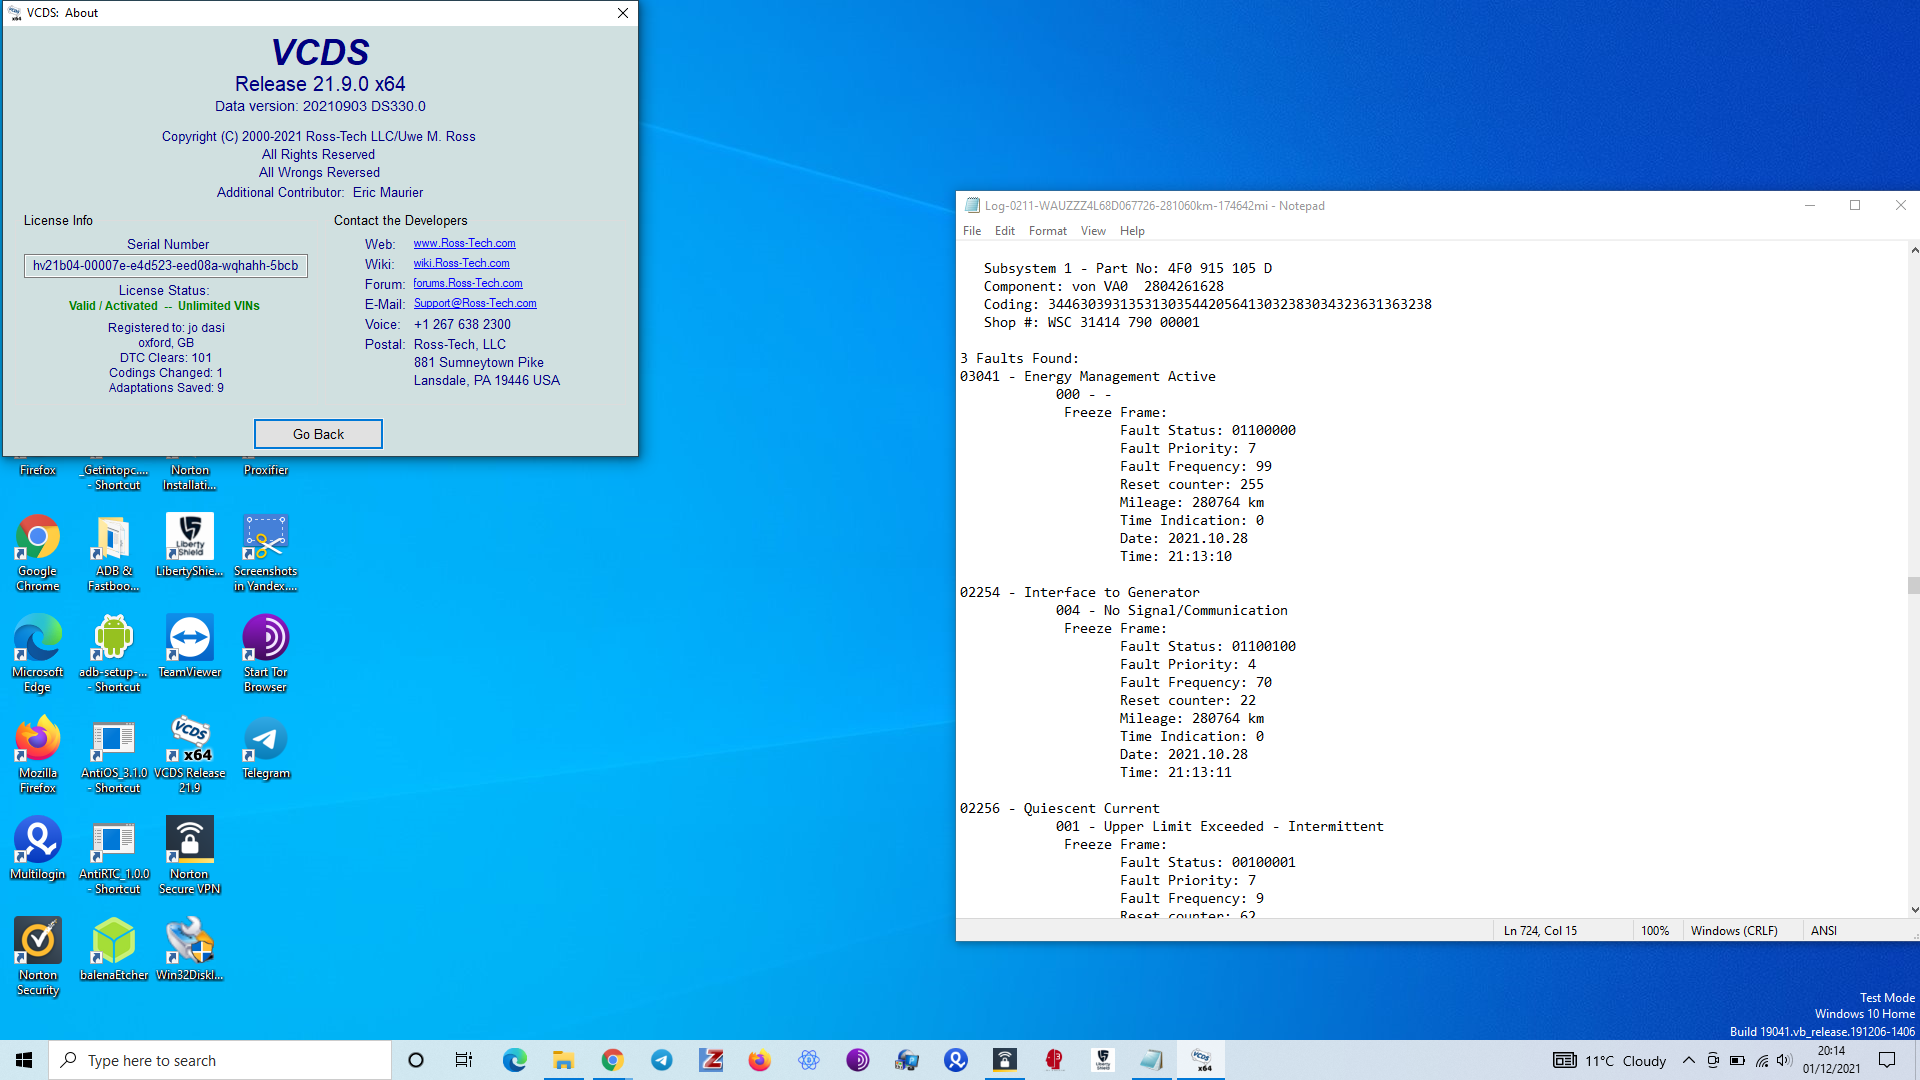
Task: Open Task View on the taskbar
Action: [x=464, y=1060]
